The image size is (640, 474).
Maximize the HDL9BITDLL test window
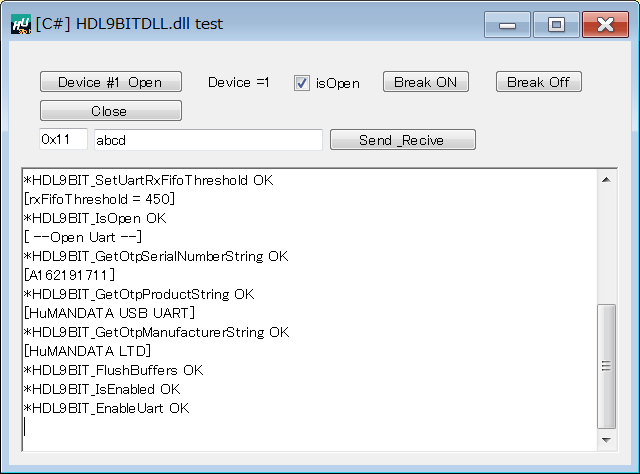coord(556,25)
